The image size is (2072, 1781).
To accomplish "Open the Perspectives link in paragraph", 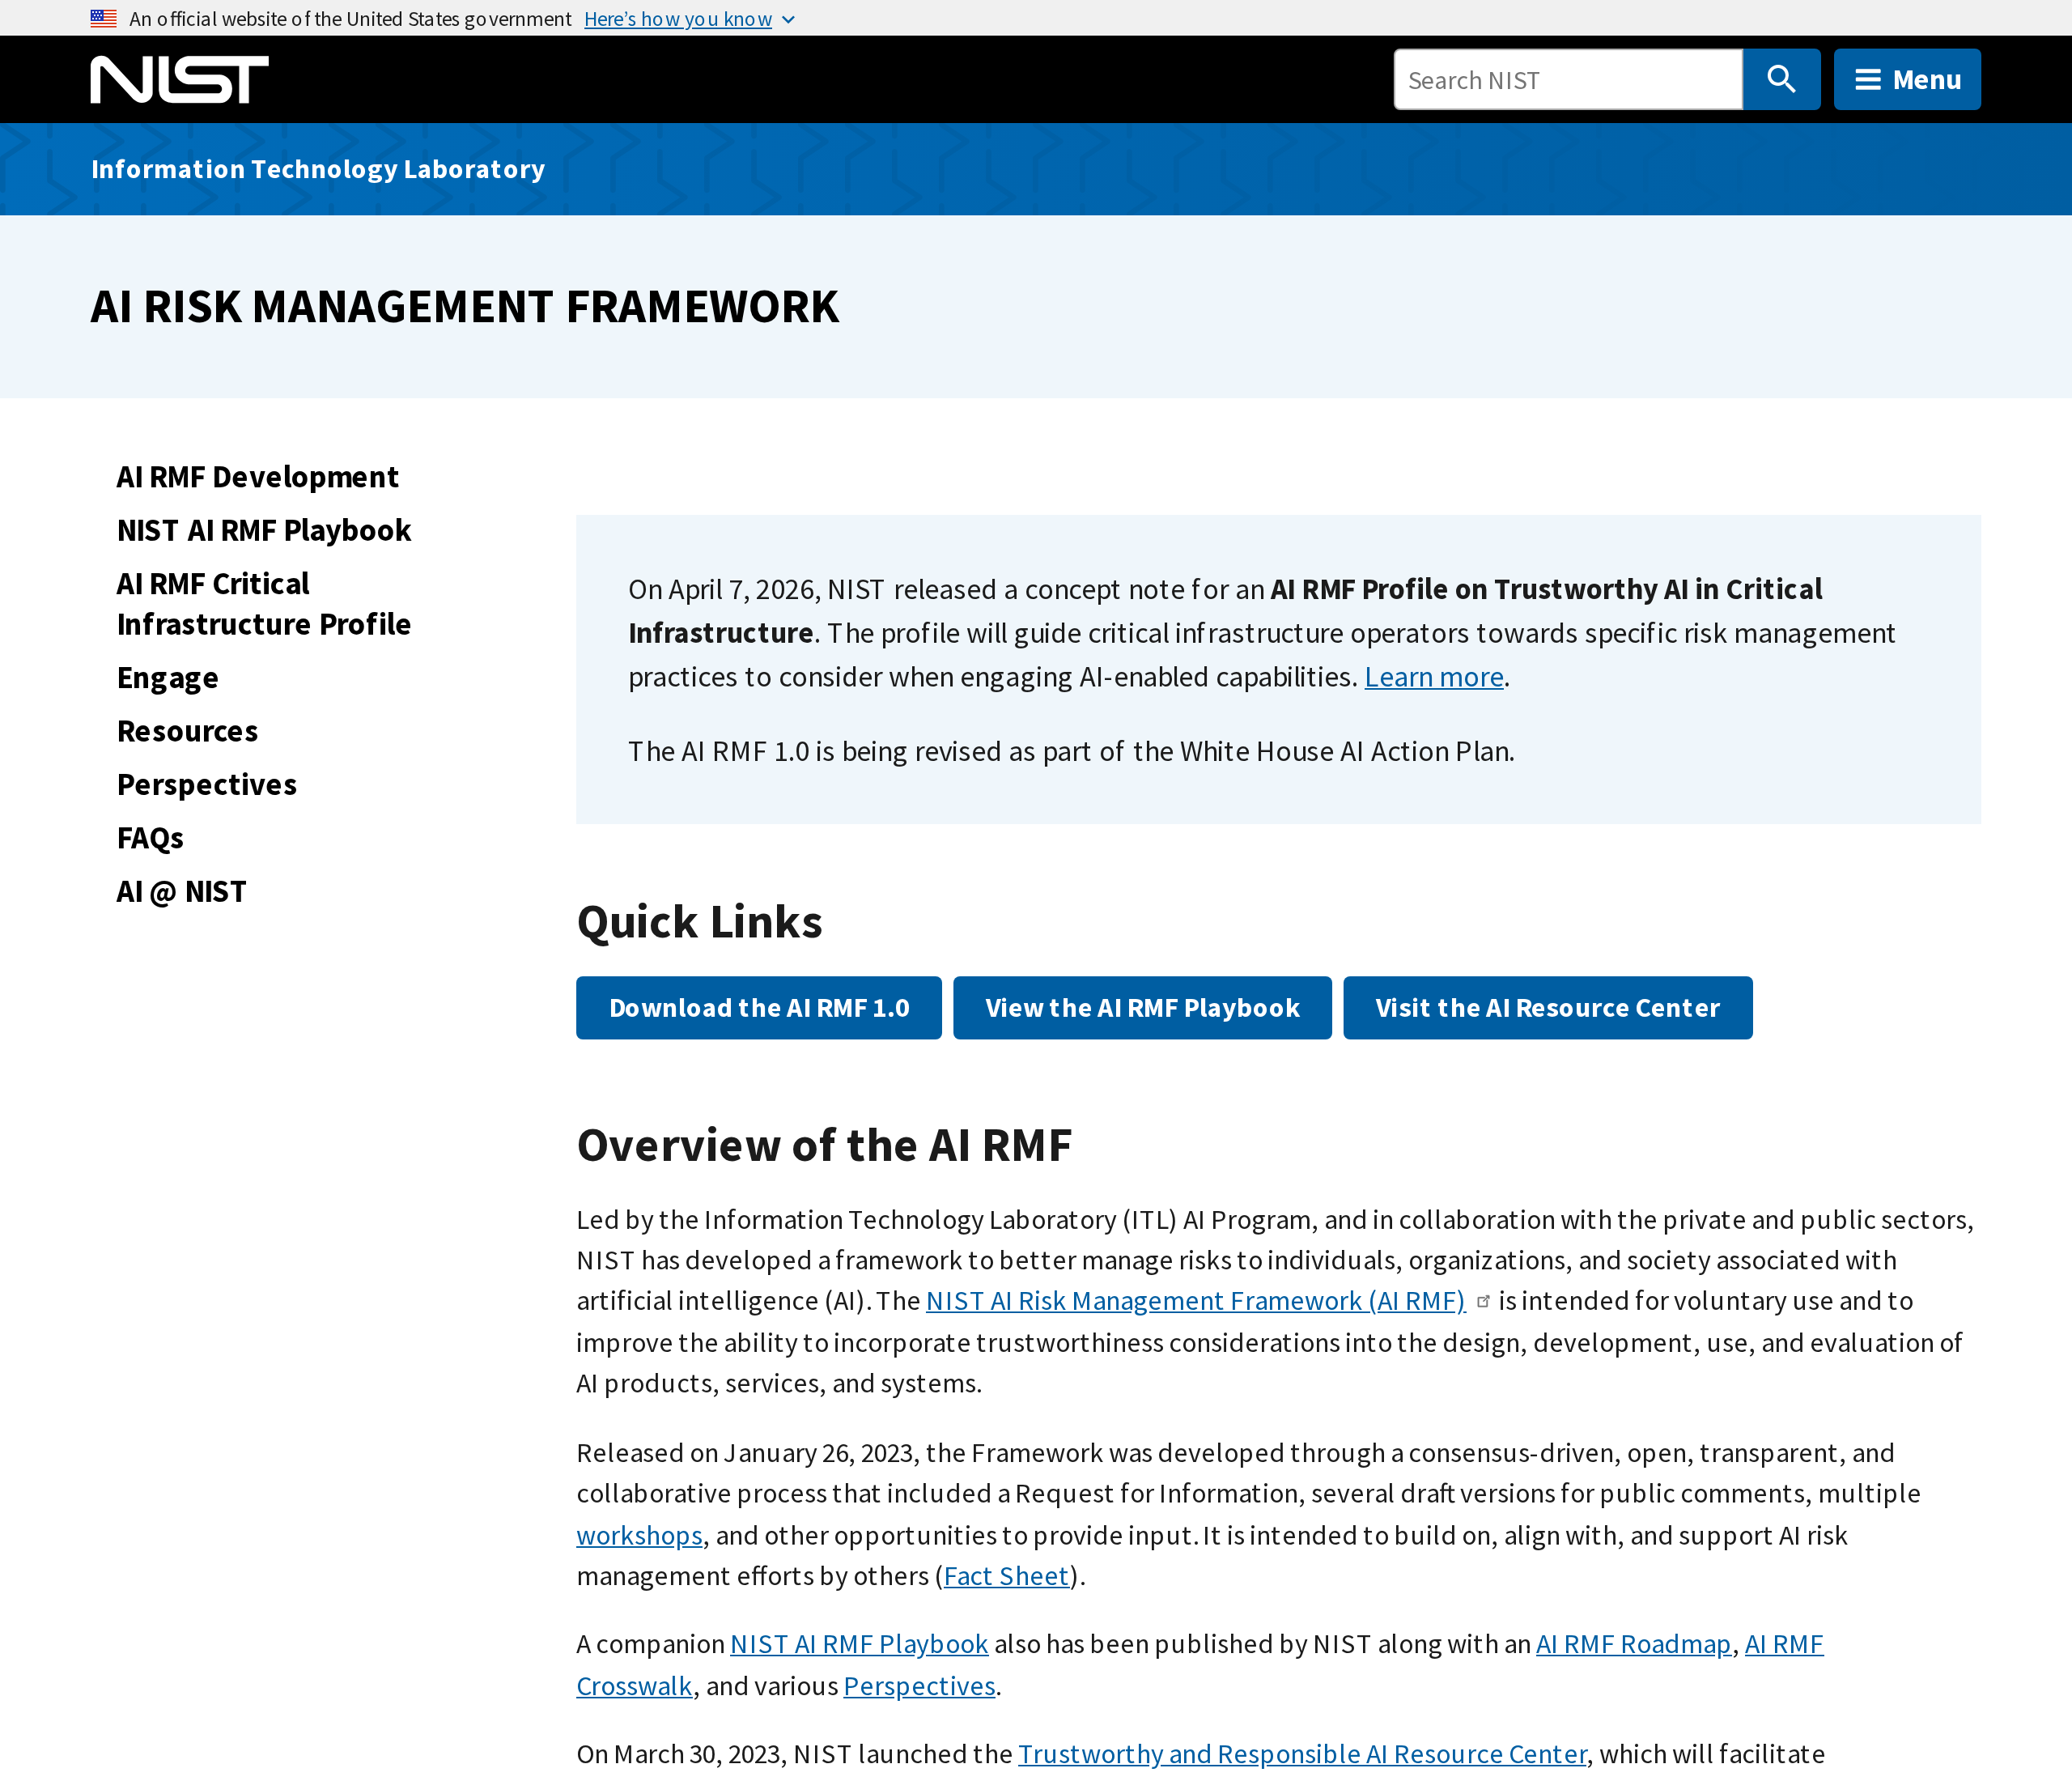I will [920, 1686].
